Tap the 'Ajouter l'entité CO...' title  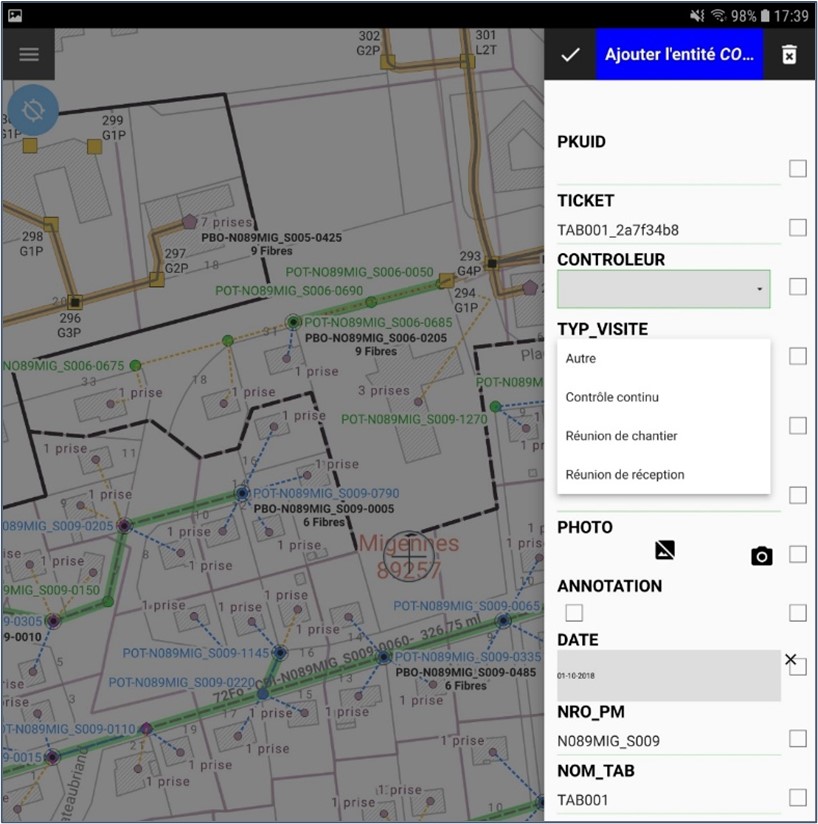679,55
